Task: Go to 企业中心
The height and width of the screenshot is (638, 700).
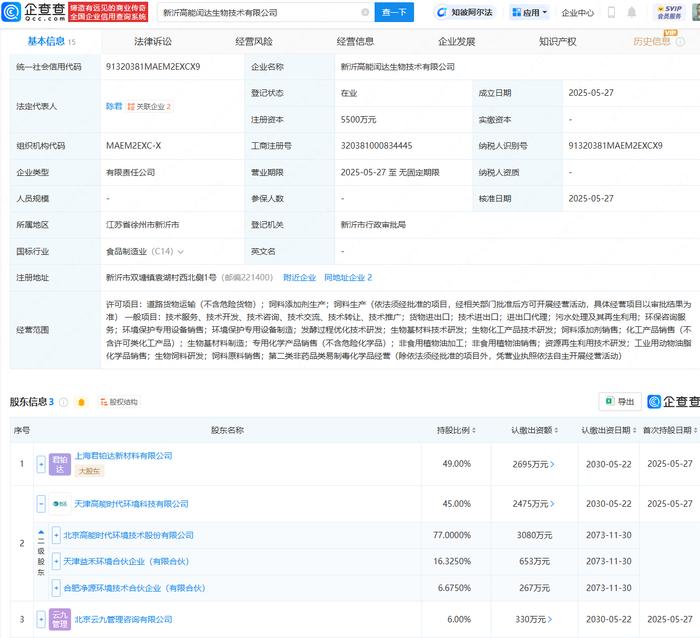Action: (577, 13)
